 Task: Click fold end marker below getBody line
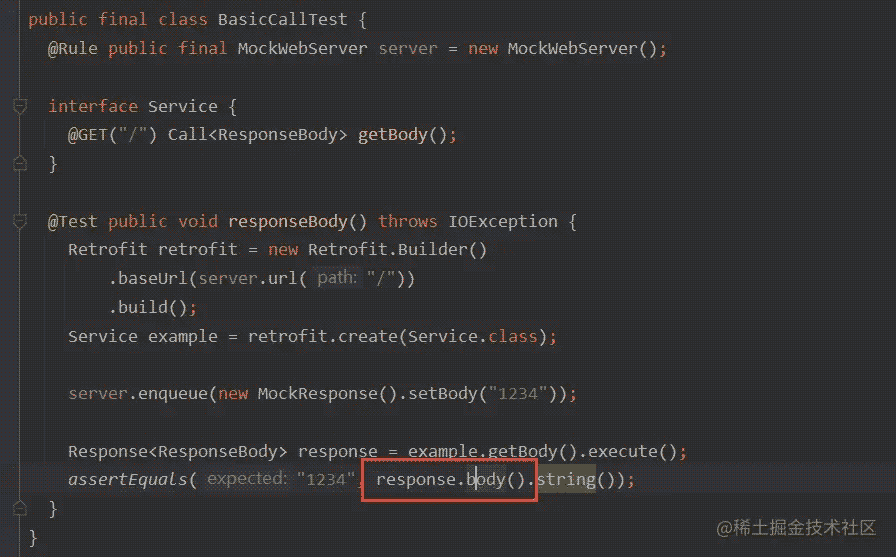tap(20, 164)
